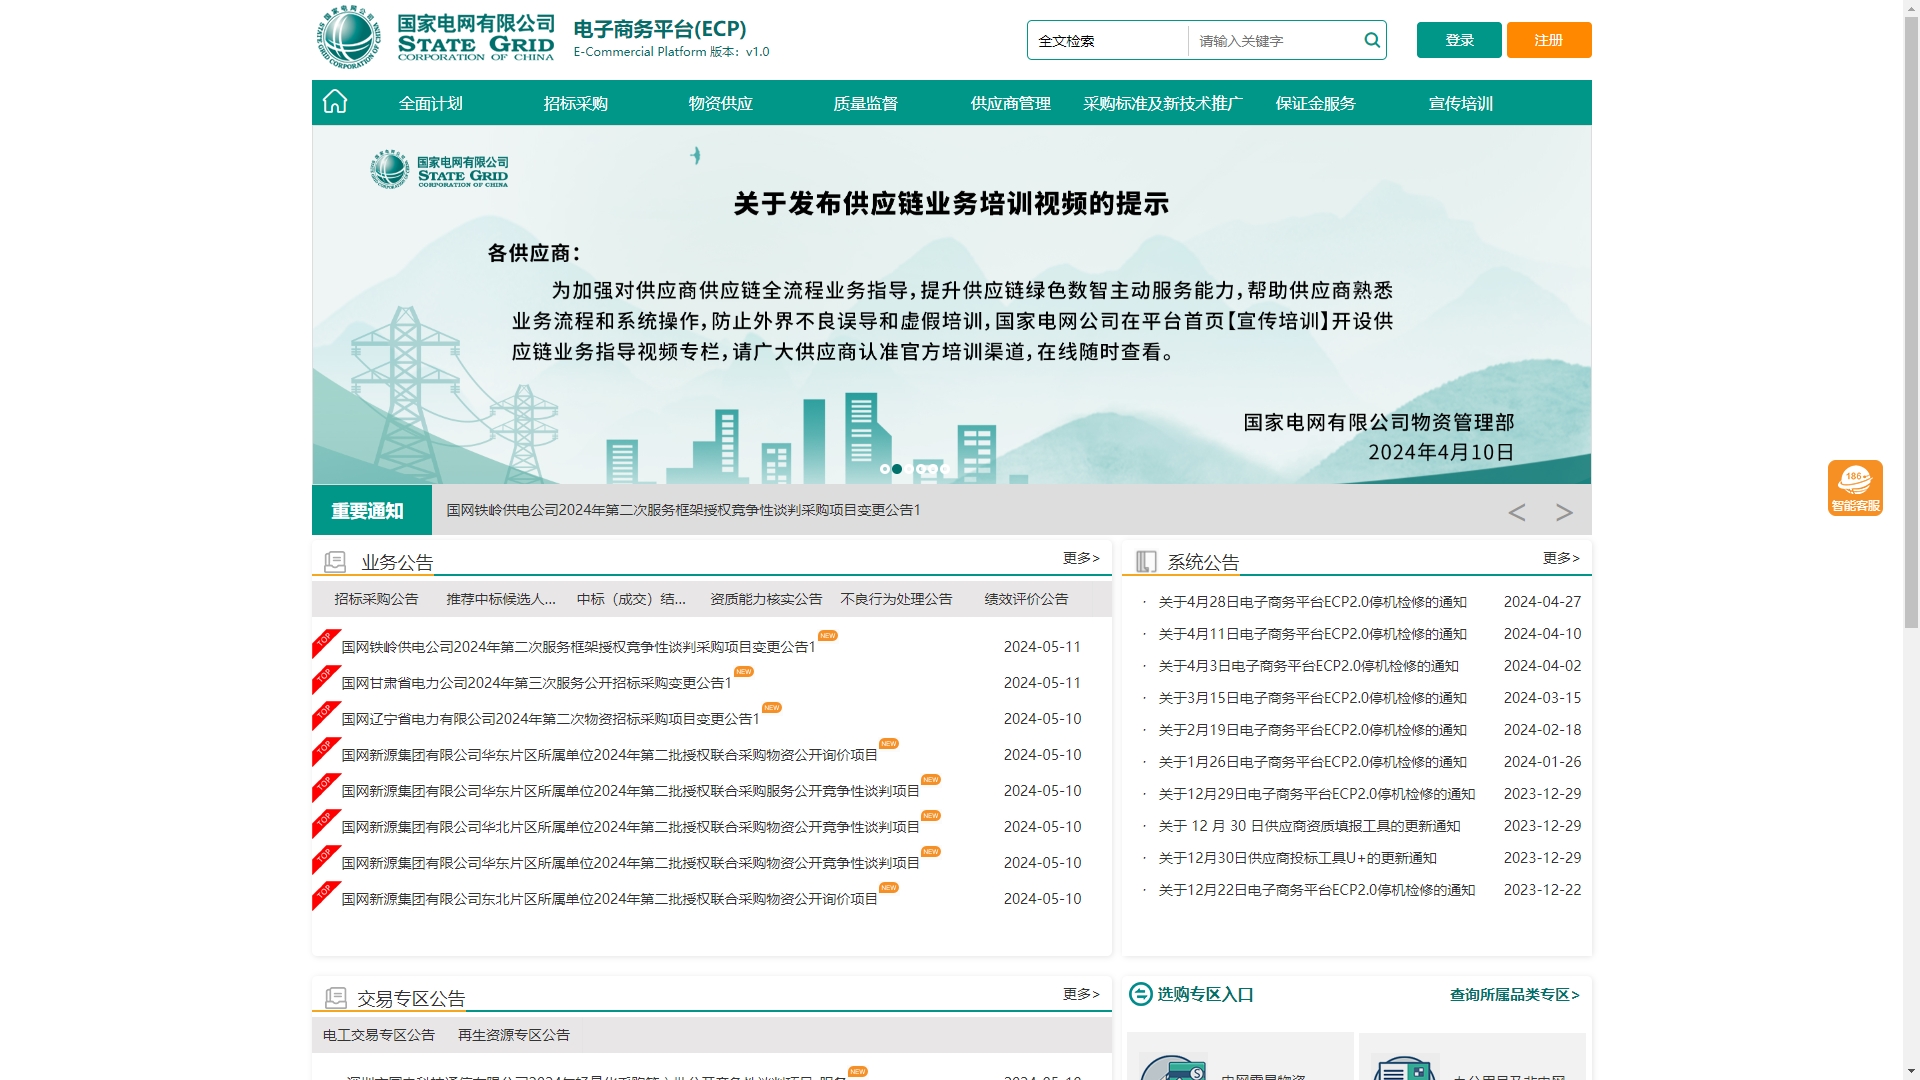Switch to 资质能力核实公告 tab

(766, 599)
